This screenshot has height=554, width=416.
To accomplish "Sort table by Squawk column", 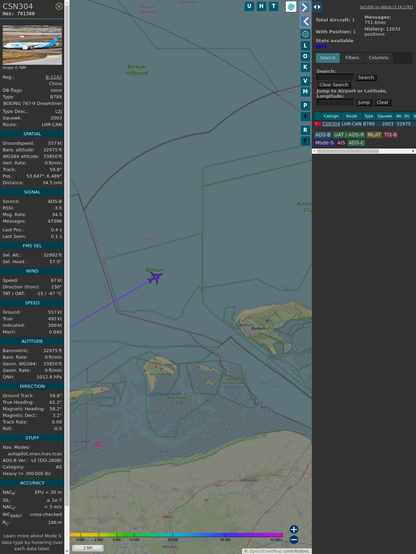I will tap(384, 116).
